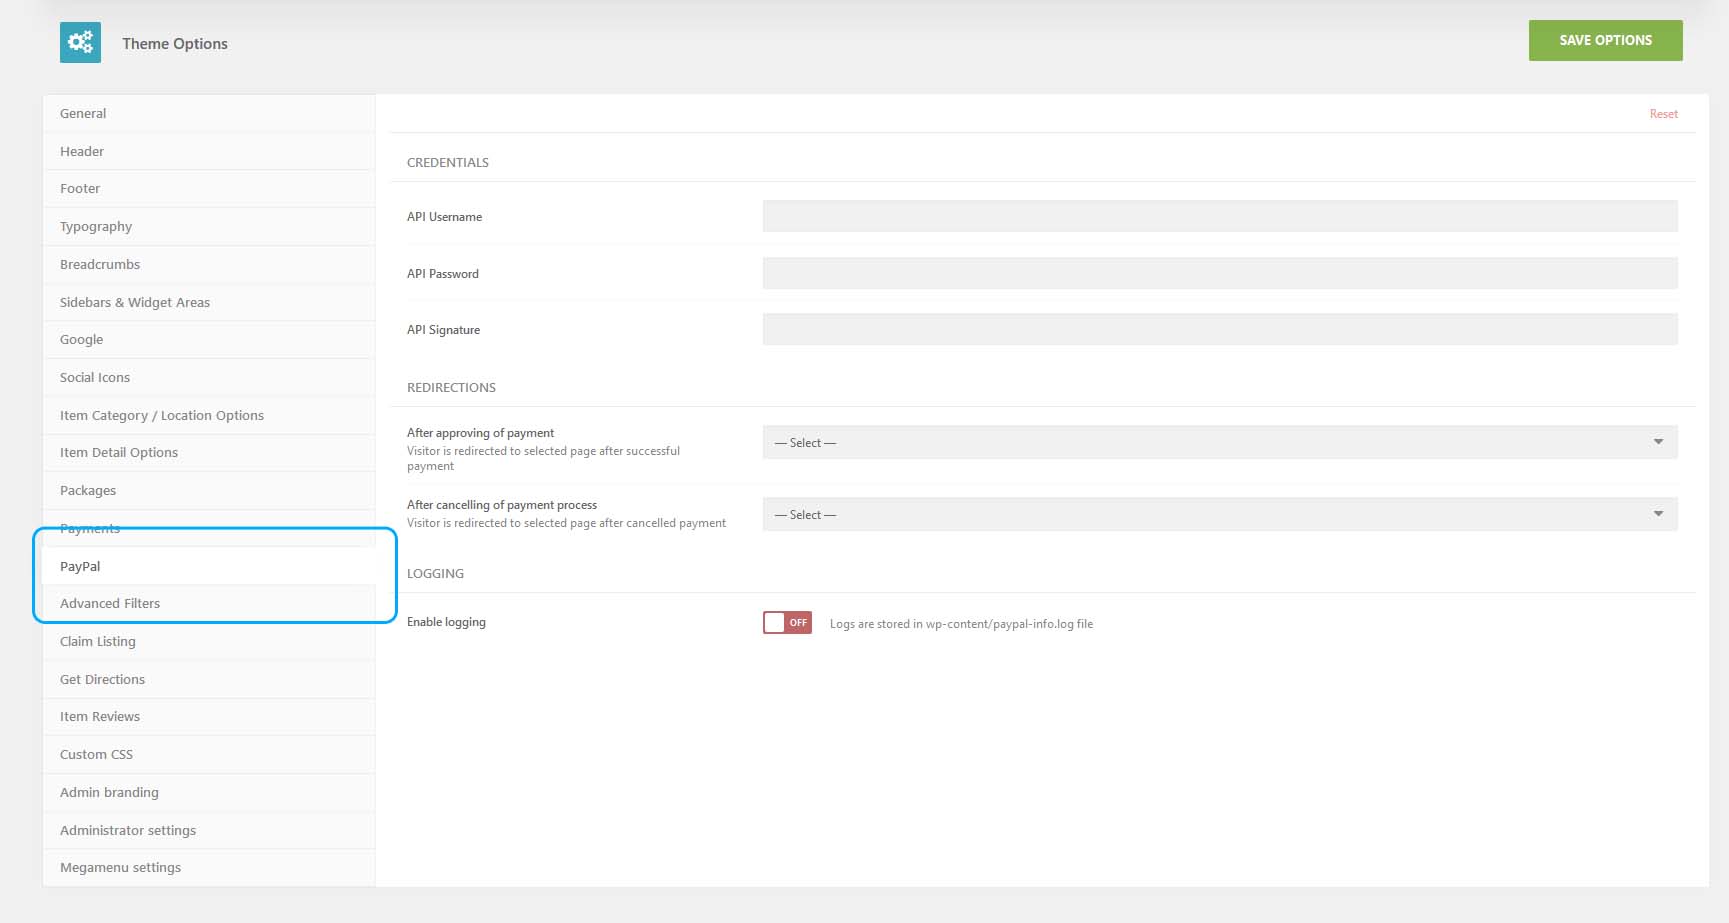Click the 'Enable logging' label

pos(446,622)
